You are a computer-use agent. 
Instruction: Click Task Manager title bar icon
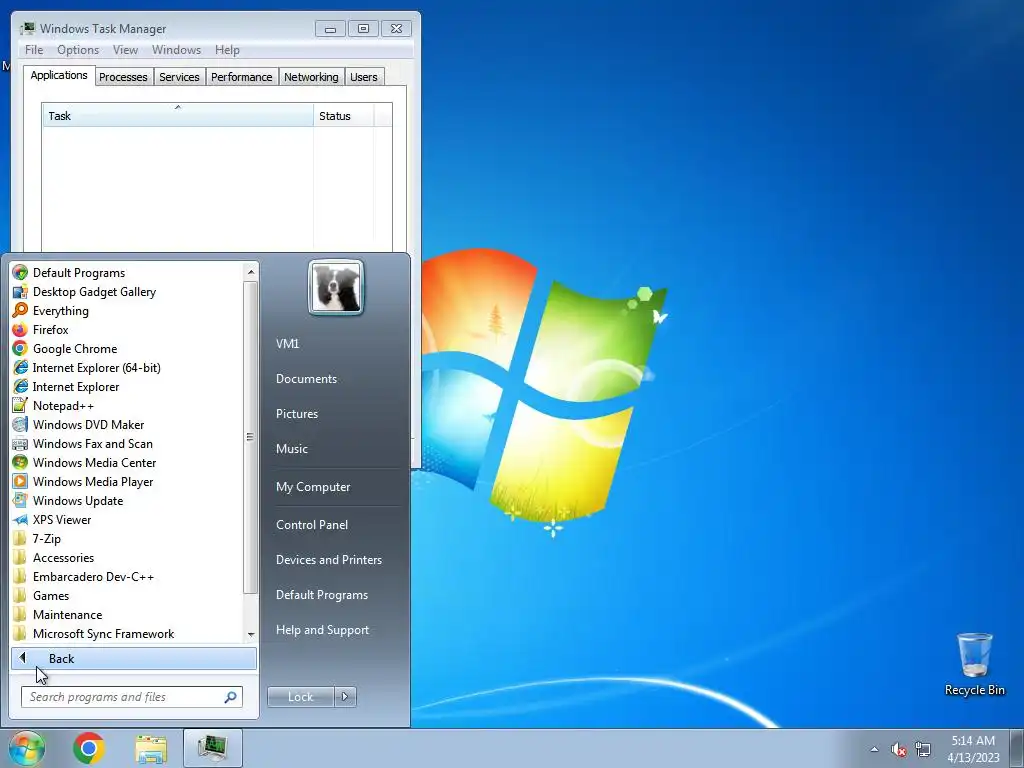pyautogui.click(x=28, y=28)
